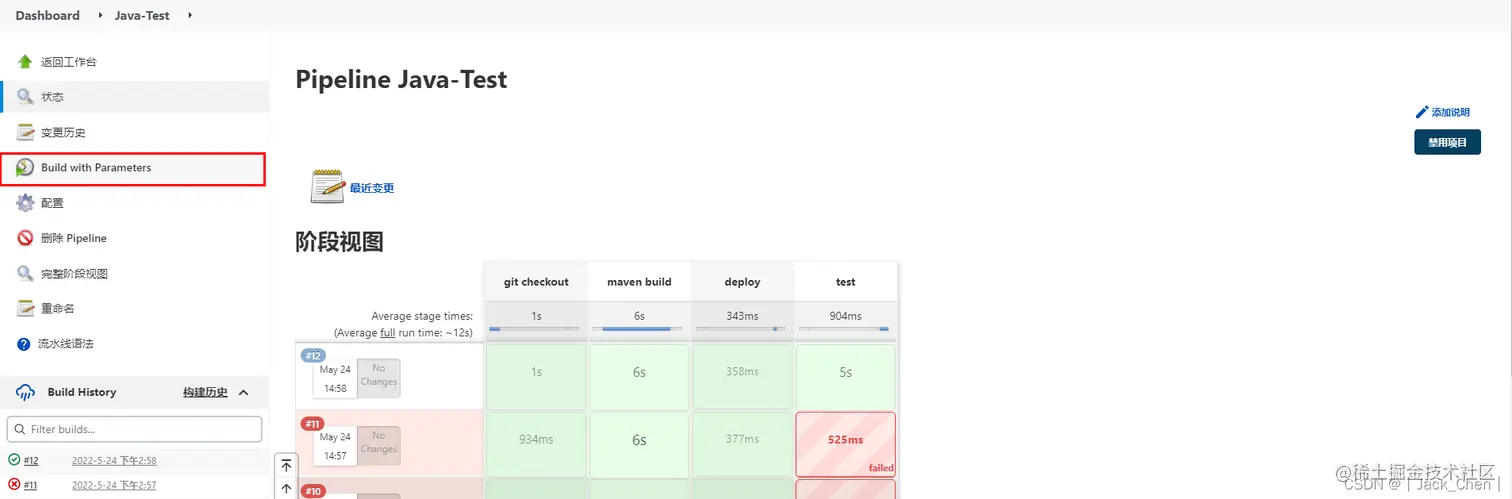Click the 禁用项目 button

1447,142
